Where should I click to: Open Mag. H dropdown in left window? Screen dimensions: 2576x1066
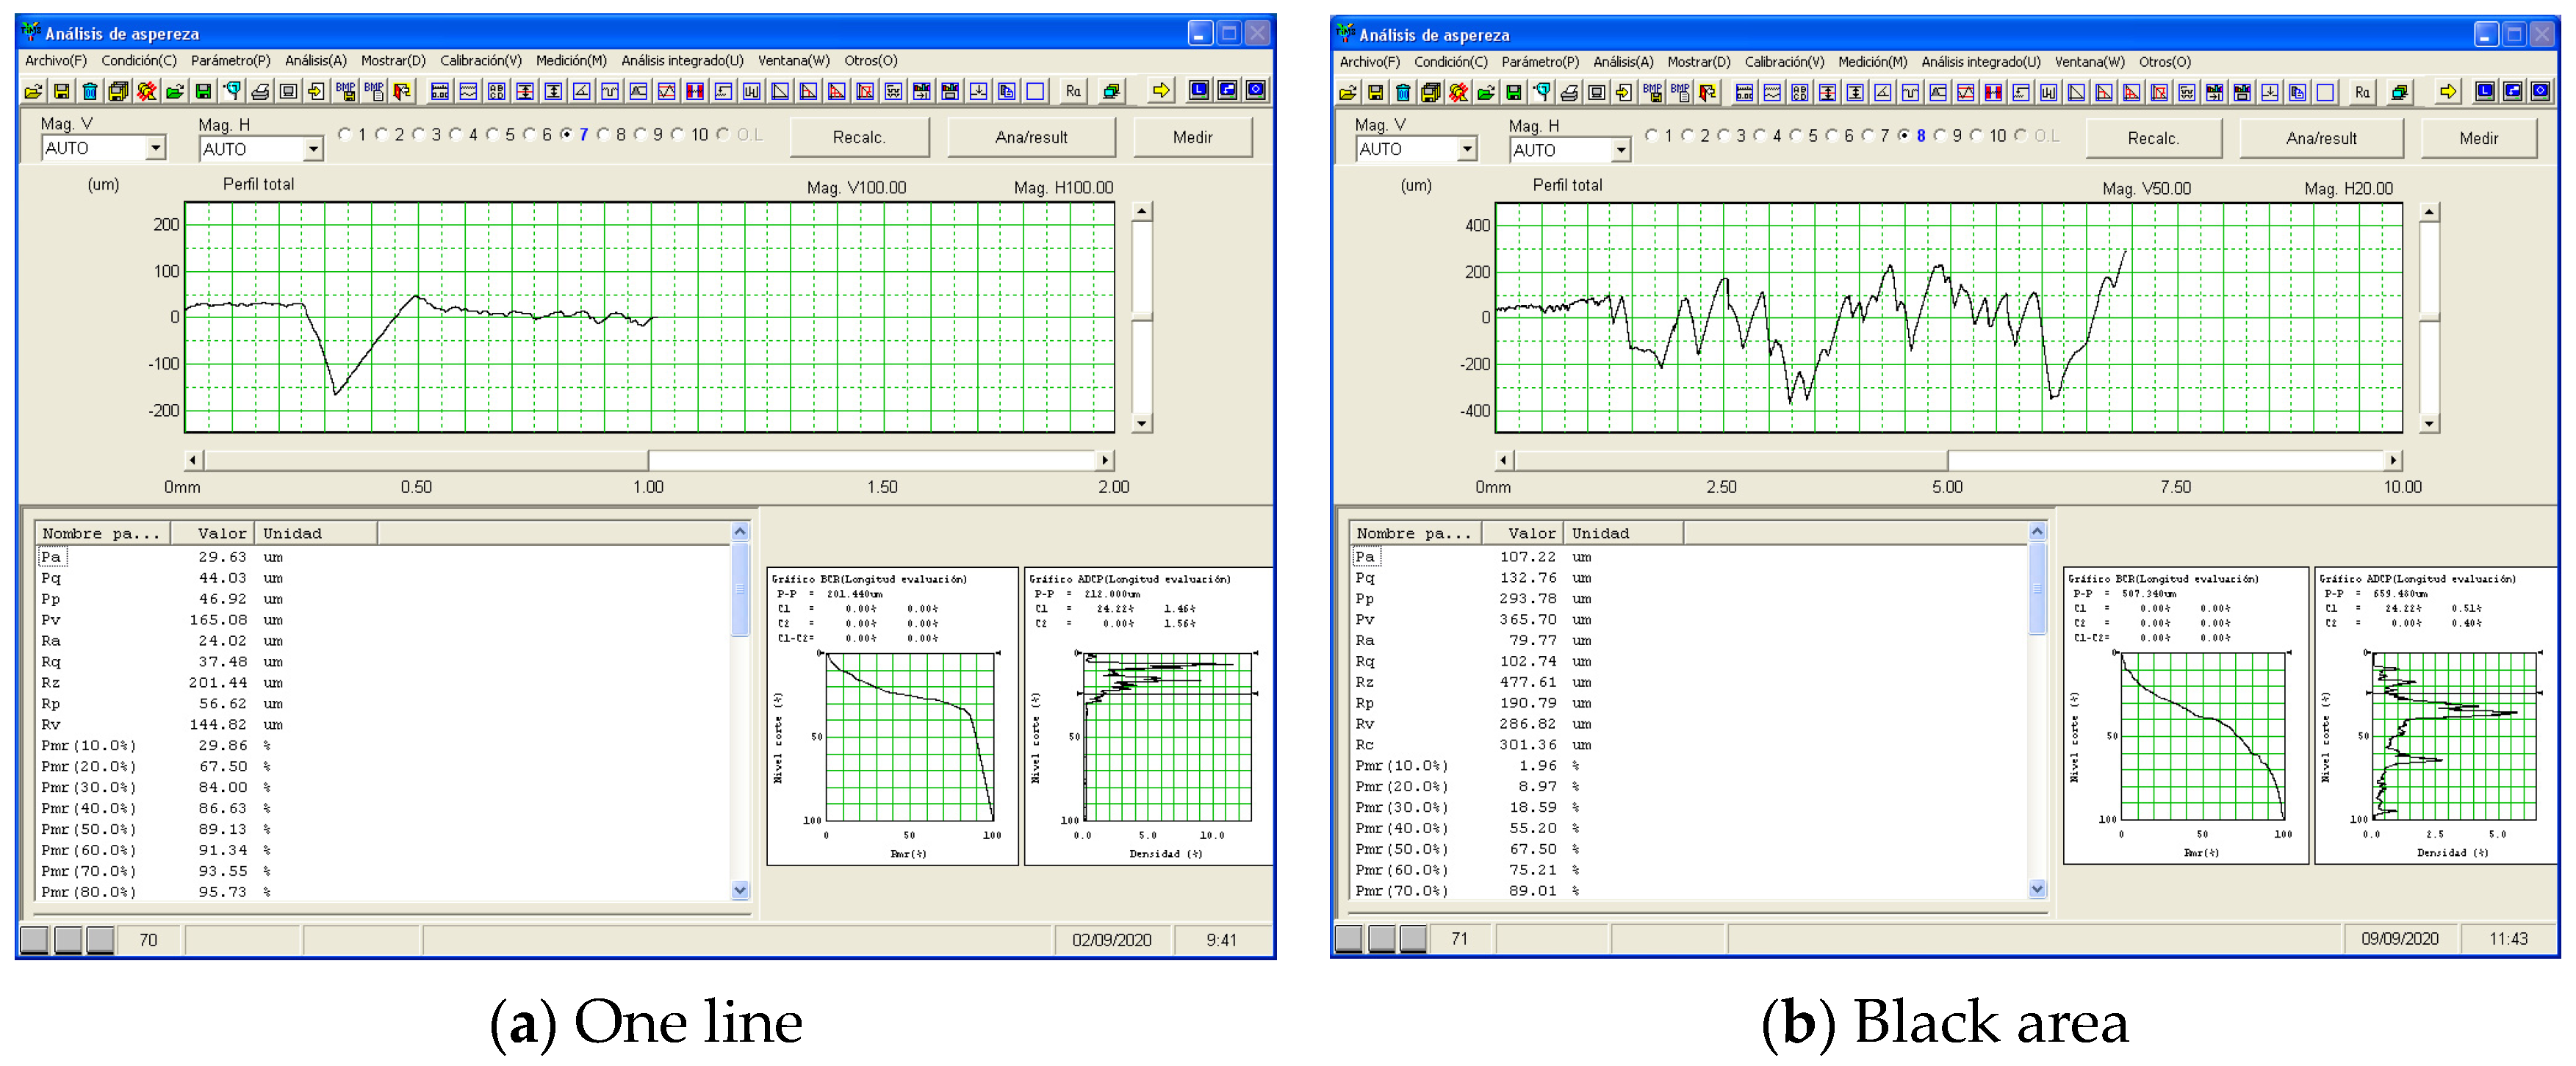(x=313, y=149)
